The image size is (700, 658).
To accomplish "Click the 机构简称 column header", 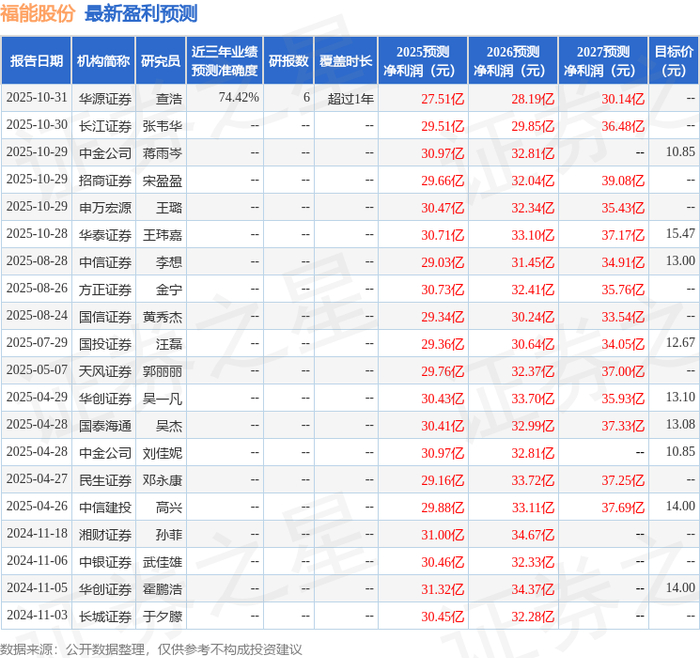I will (103, 61).
